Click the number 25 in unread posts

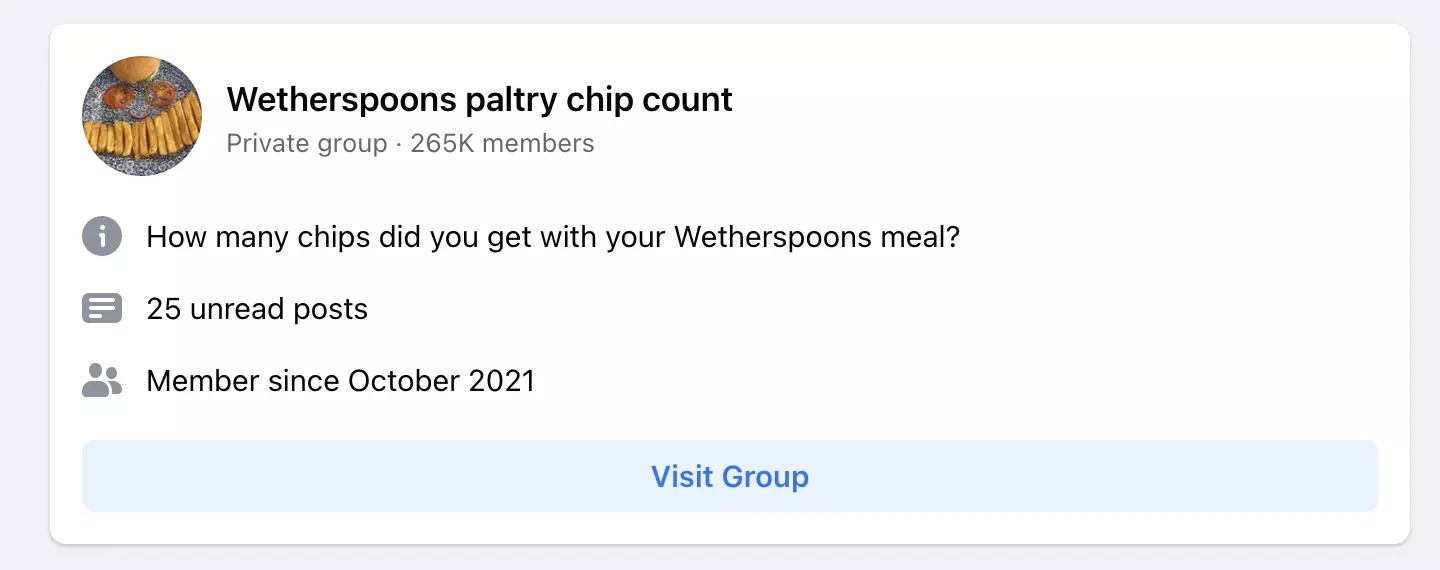pyautogui.click(x=163, y=309)
